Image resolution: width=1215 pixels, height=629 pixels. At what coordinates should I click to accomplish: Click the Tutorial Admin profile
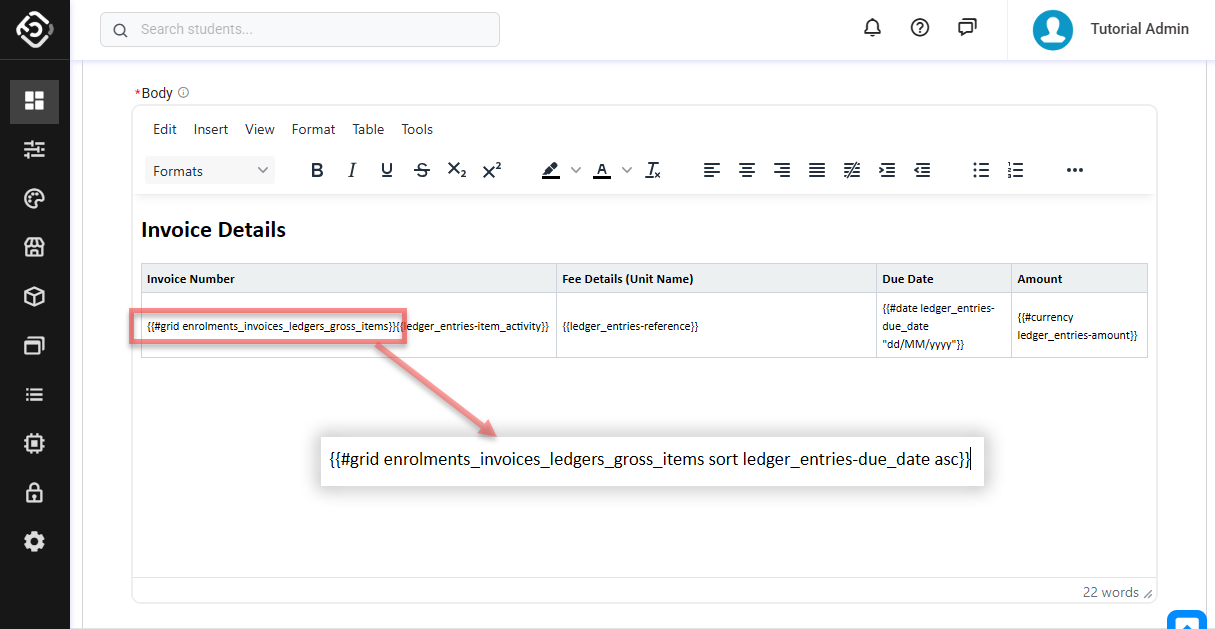click(1110, 29)
